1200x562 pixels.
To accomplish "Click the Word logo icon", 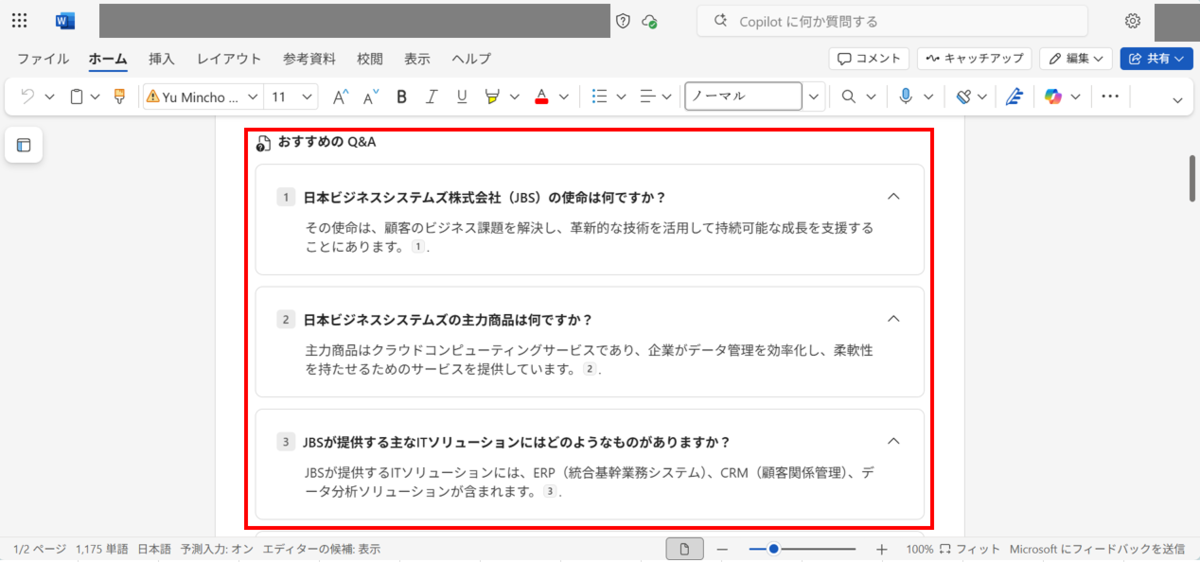I will click(x=66, y=21).
